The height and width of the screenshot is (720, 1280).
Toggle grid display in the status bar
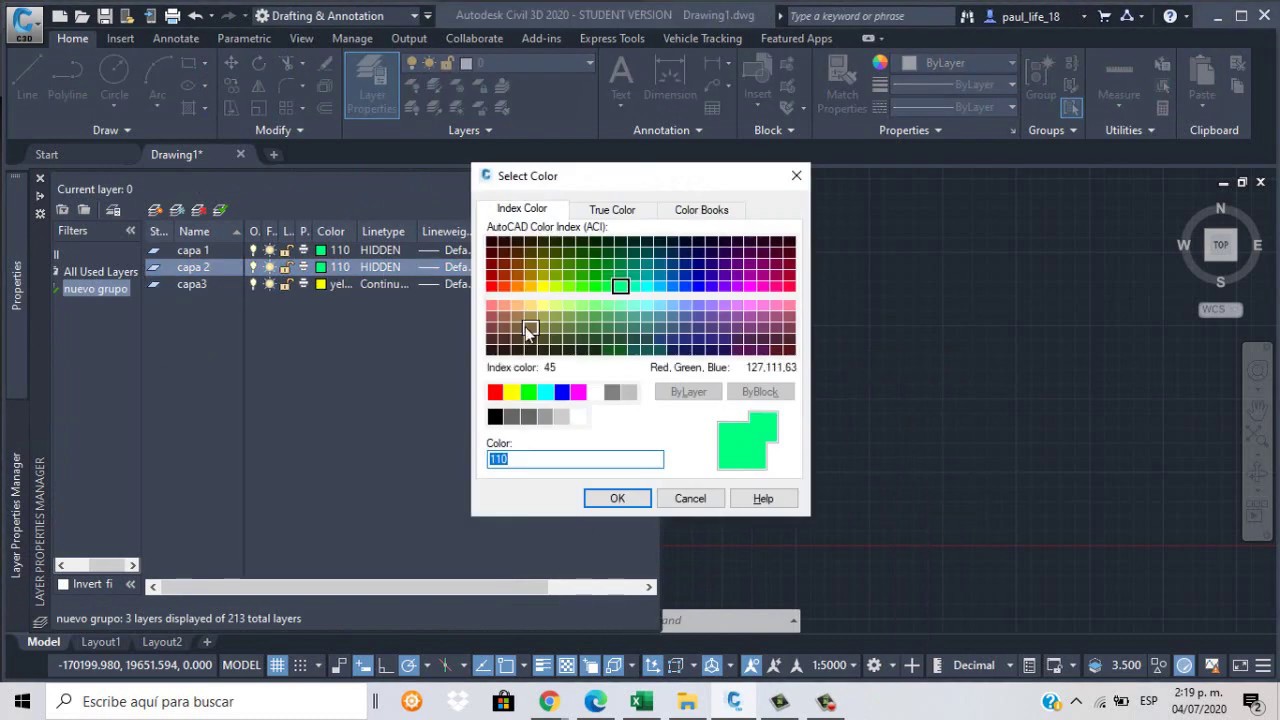(x=277, y=665)
